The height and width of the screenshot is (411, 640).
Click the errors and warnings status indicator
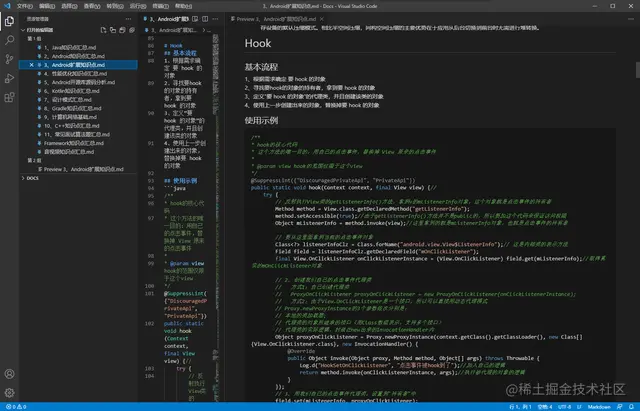click(16, 407)
